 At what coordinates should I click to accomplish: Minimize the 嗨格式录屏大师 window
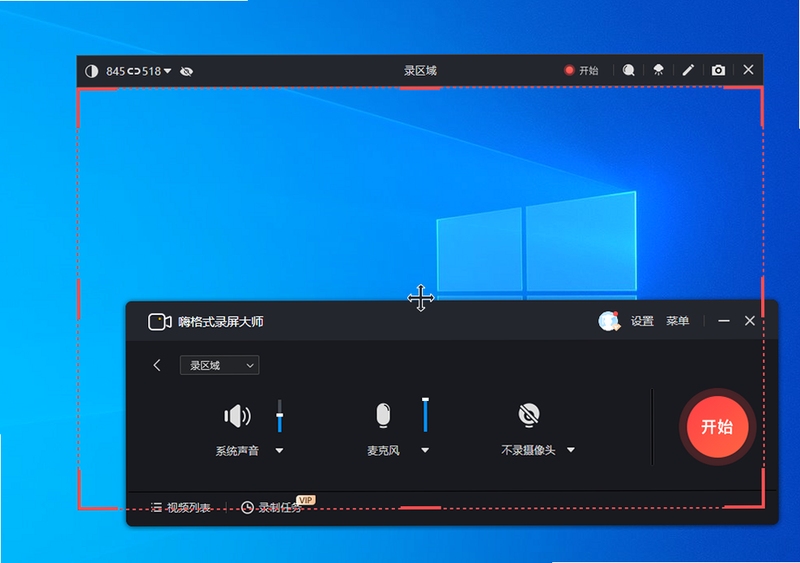[723, 321]
